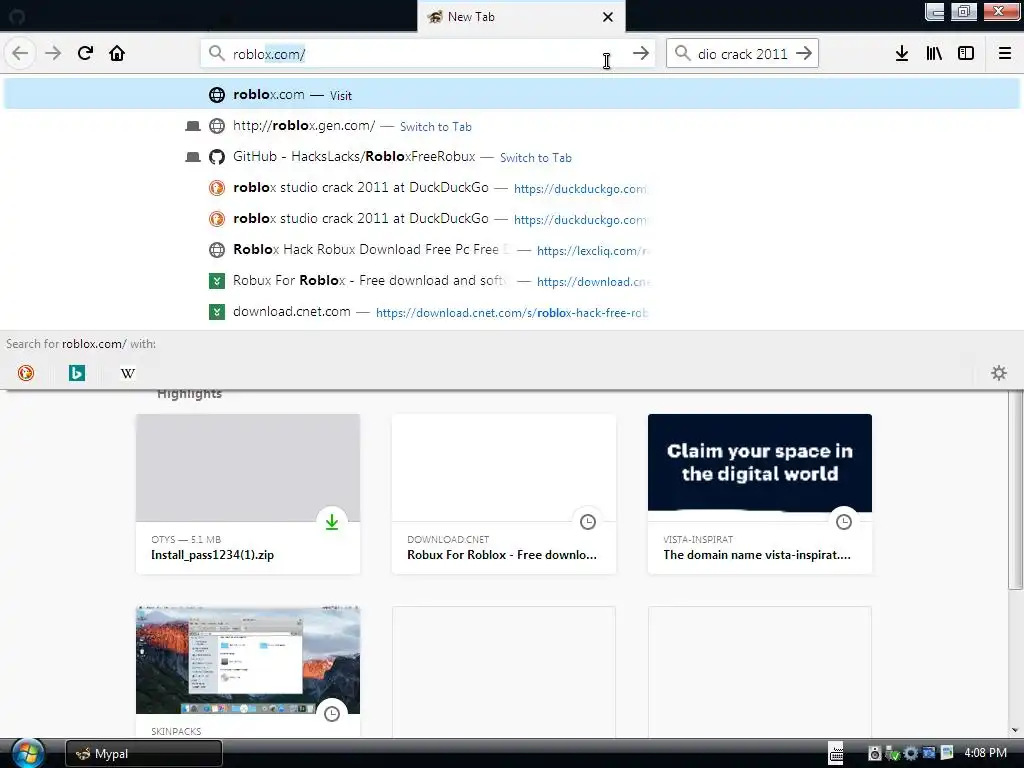The height and width of the screenshot is (768, 1024).
Task: Click the search arrow next to 'dio crack 2011'
Action: coord(804,54)
